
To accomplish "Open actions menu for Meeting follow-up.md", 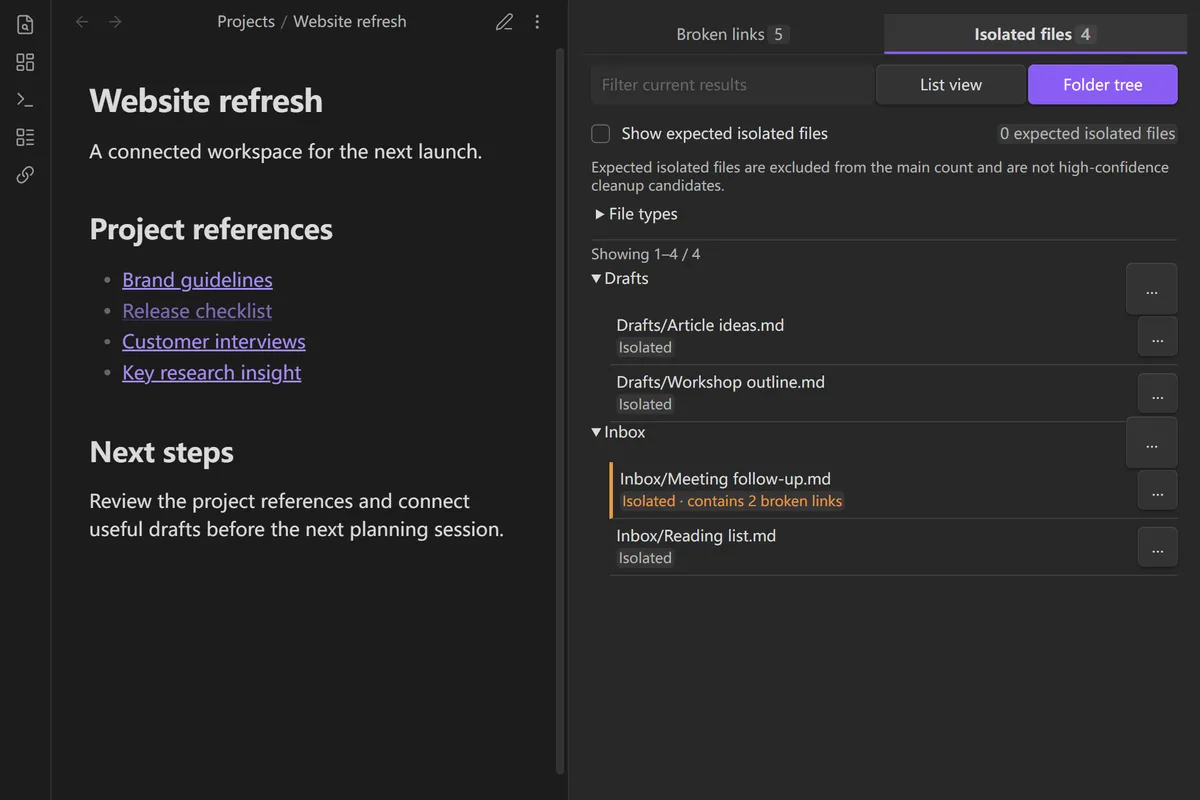I will (1157, 491).
